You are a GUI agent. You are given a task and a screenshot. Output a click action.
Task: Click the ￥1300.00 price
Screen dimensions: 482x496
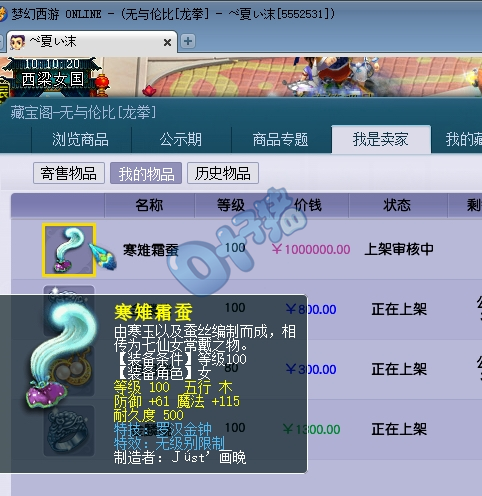tap(311, 429)
